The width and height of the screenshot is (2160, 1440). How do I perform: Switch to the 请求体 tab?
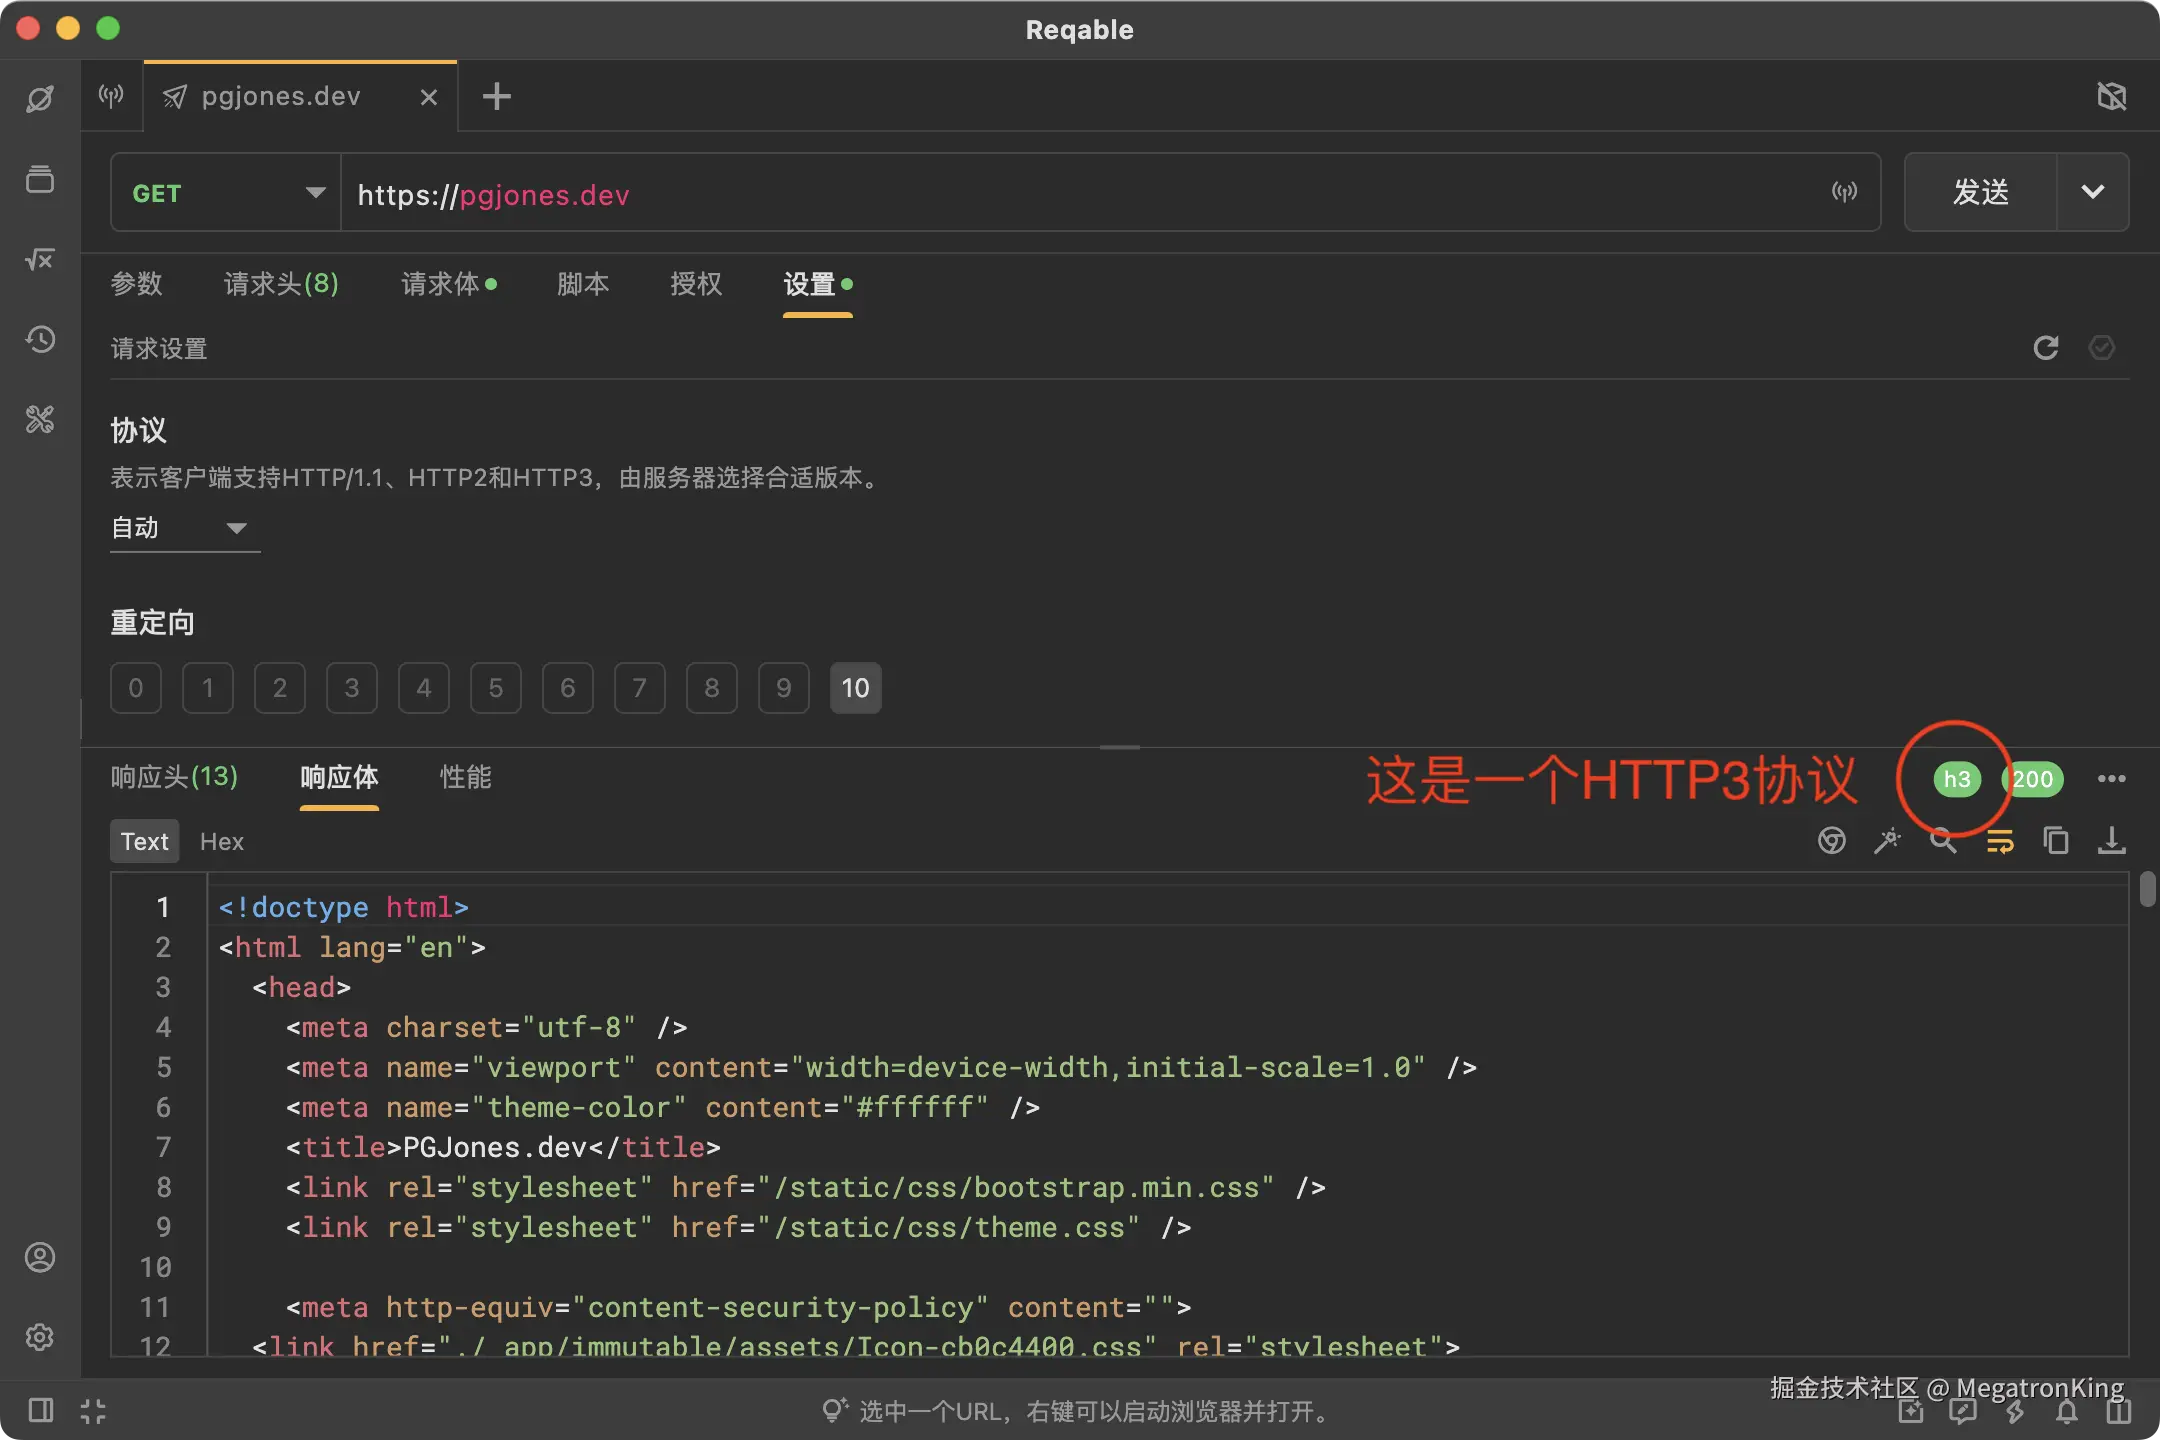click(x=449, y=284)
